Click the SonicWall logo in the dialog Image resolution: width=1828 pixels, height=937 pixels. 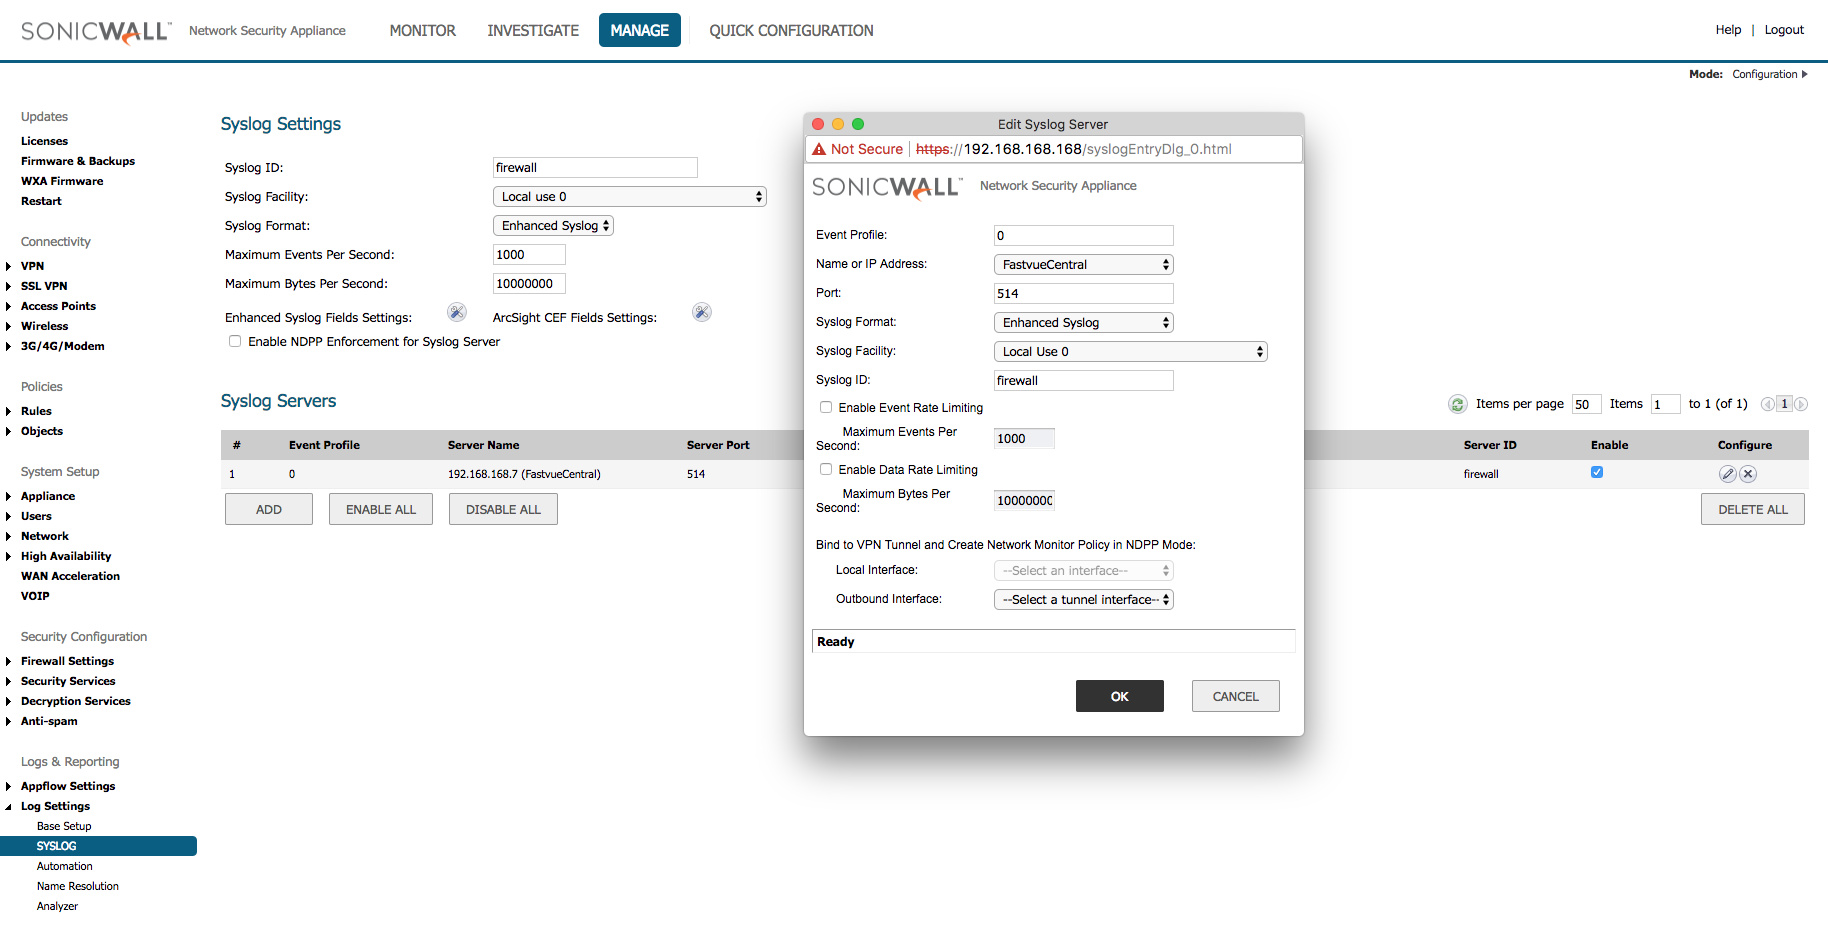point(886,186)
